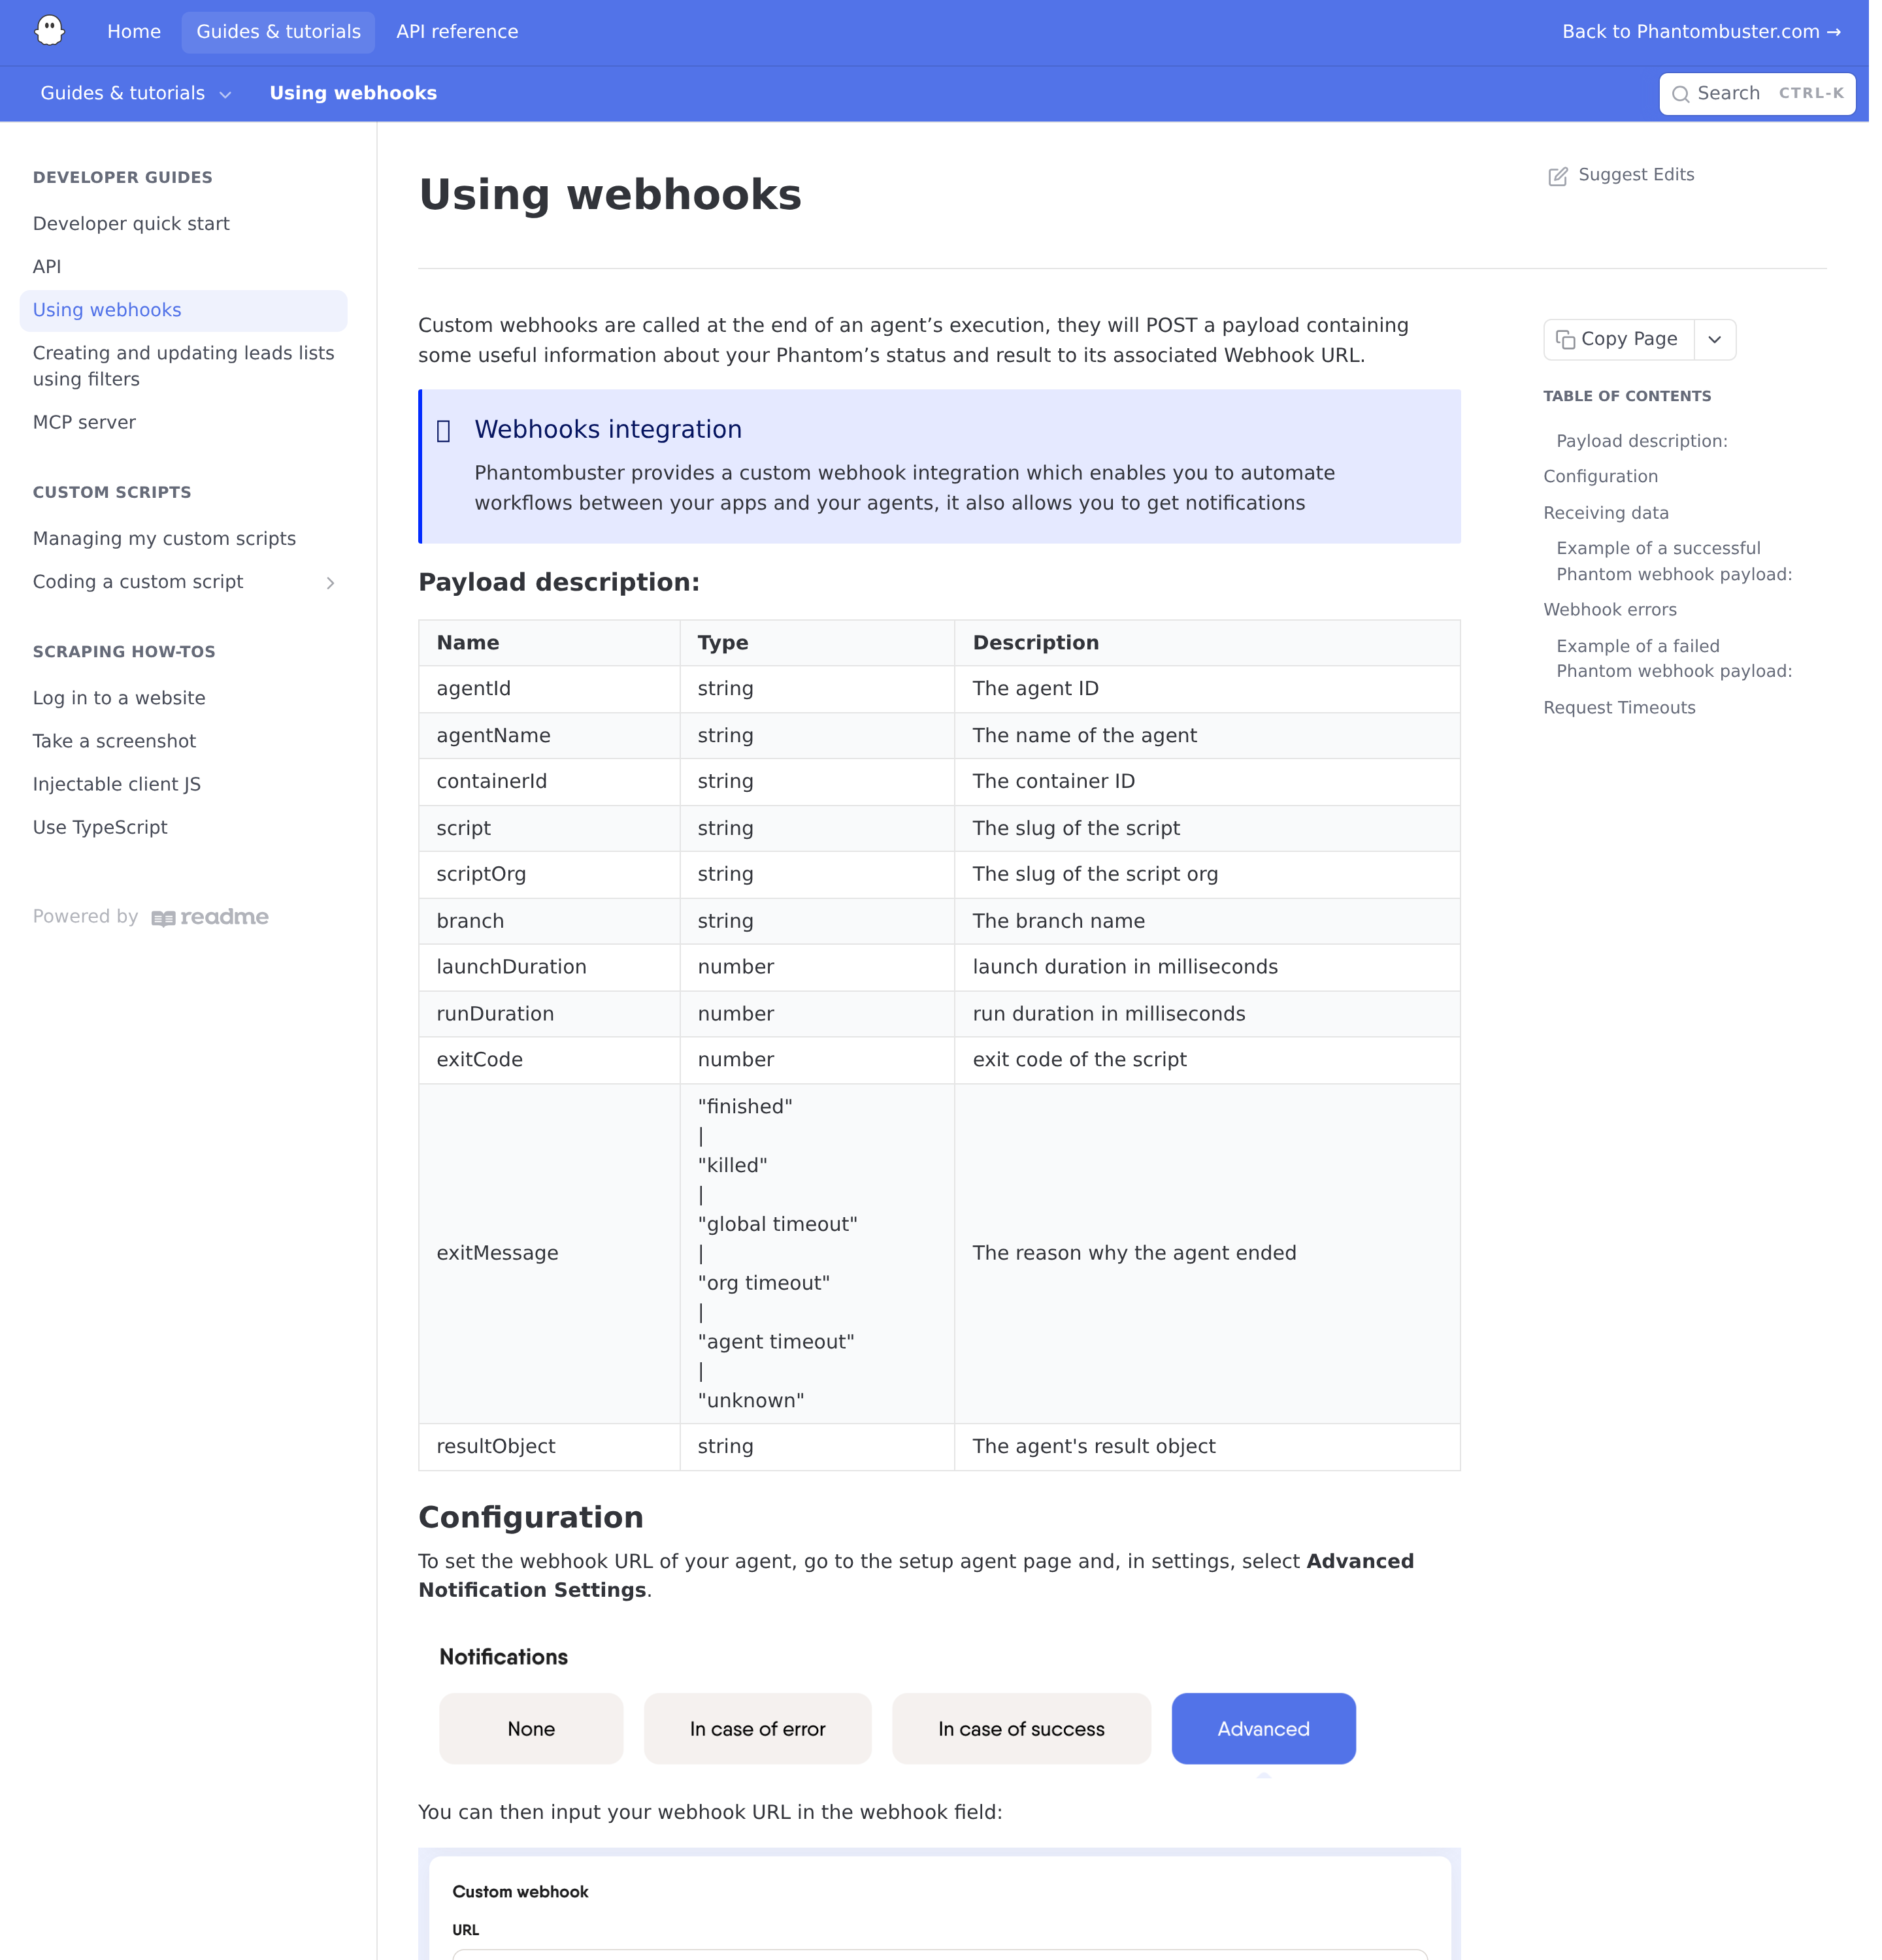Screen dimensions: 1882x1960
Task: Open Use TypeScript page
Action: pyautogui.click(x=100, y=828)
